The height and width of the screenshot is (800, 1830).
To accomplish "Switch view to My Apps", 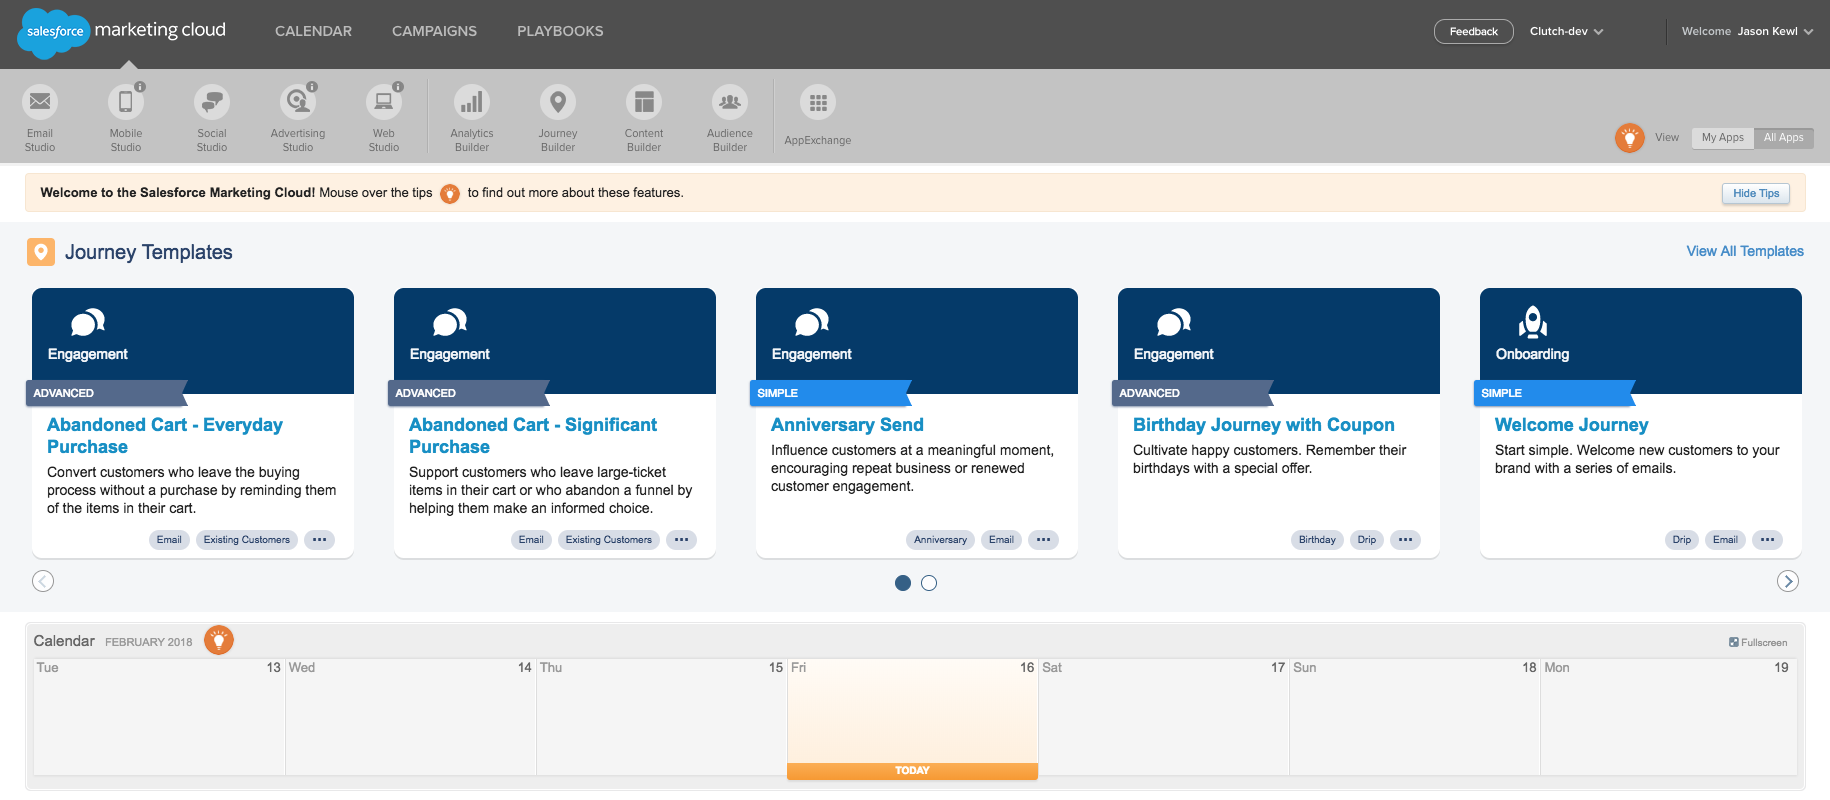I will pos(1723,138).
